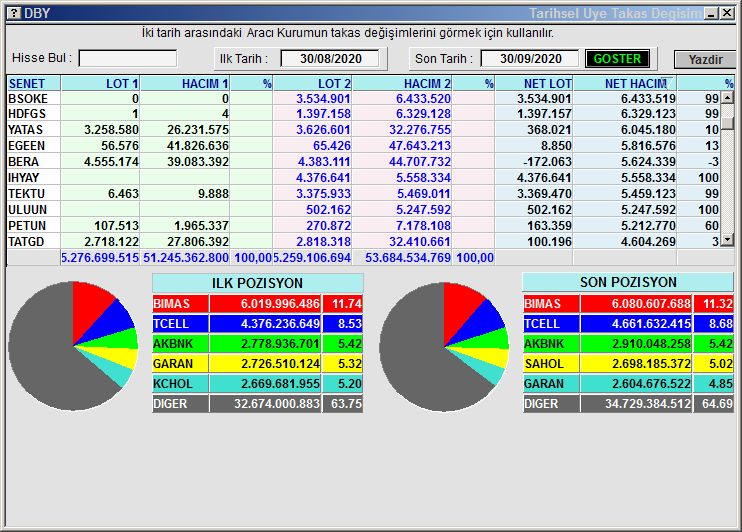This screenshot has width=742, height=532.
Task: Click the right SON POZISYON pie chart
Action: click(444, 347)
